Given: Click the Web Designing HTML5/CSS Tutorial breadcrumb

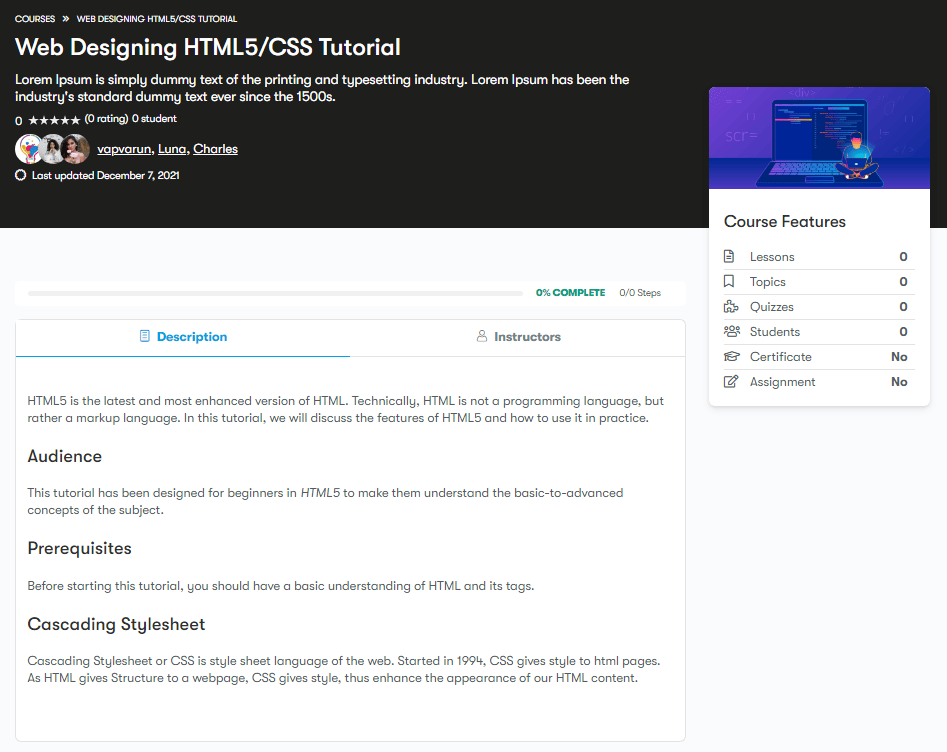Looking at the screenshot, I should pyautogui.click(x=157, y=19).
